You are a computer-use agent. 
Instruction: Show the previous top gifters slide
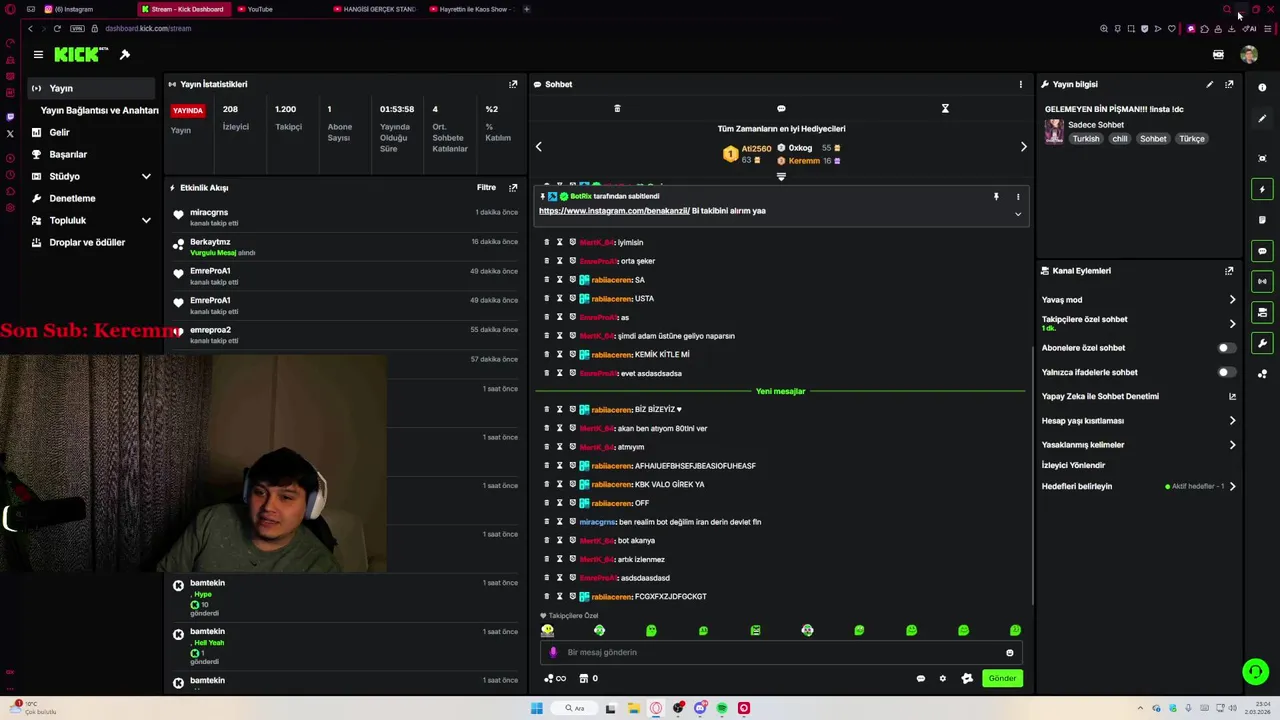[x=538, y=147]
